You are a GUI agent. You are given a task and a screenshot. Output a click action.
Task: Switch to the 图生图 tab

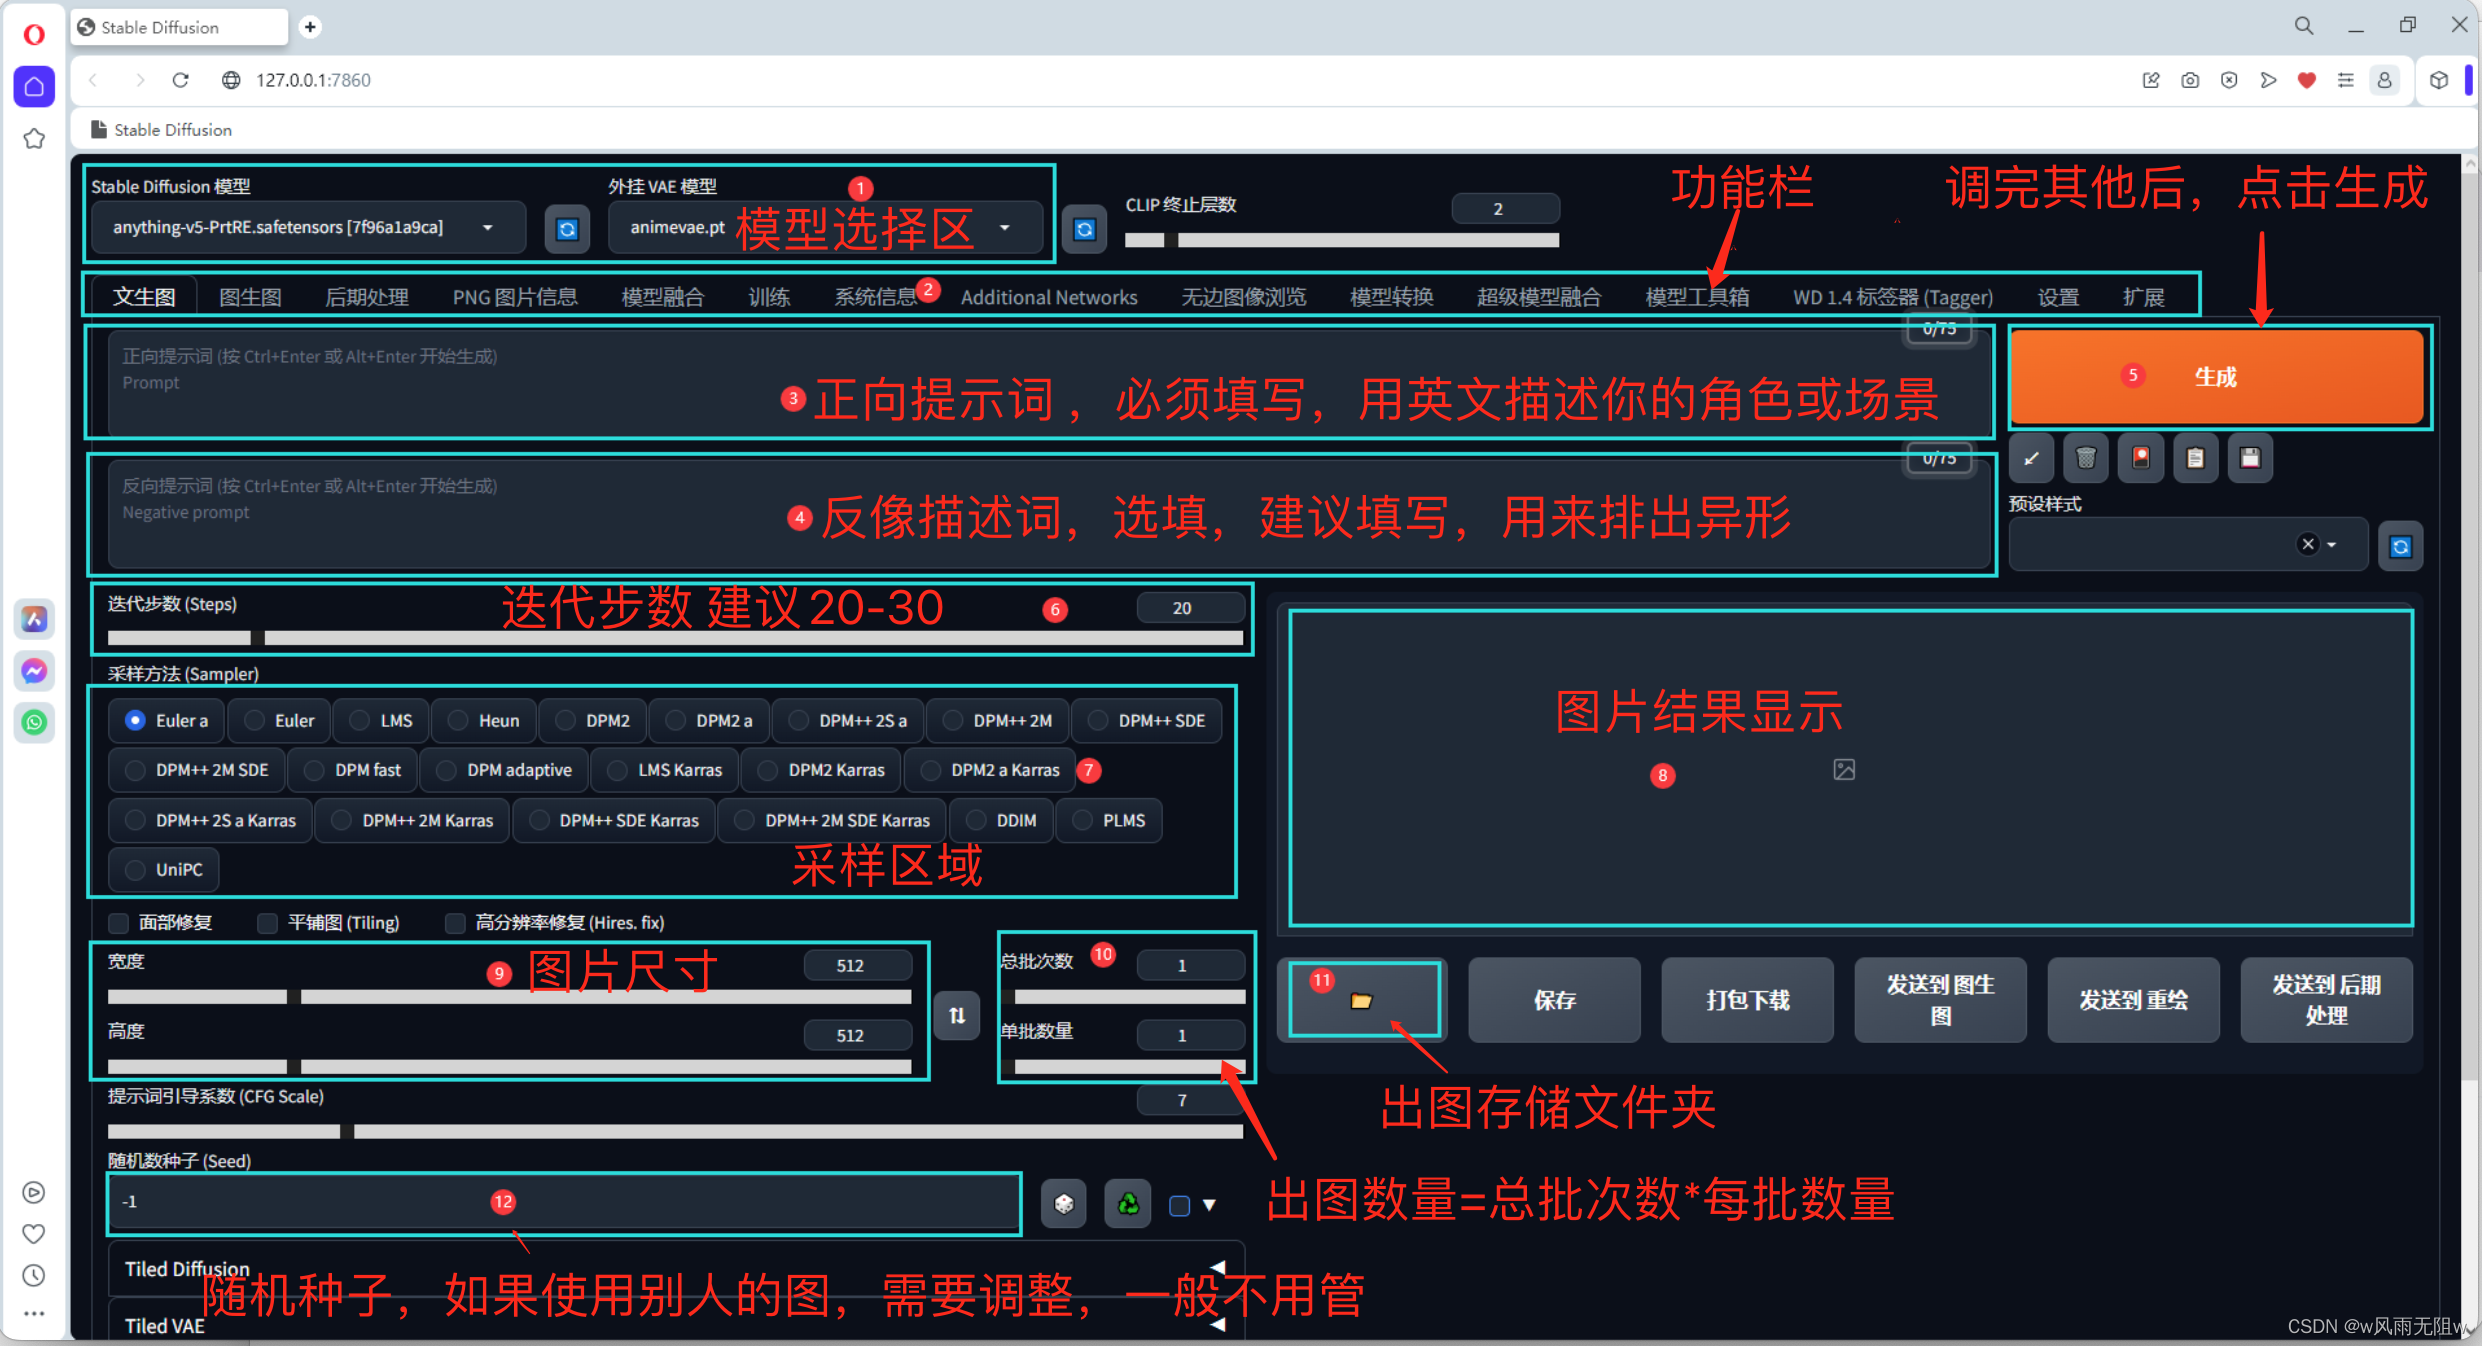250,295
